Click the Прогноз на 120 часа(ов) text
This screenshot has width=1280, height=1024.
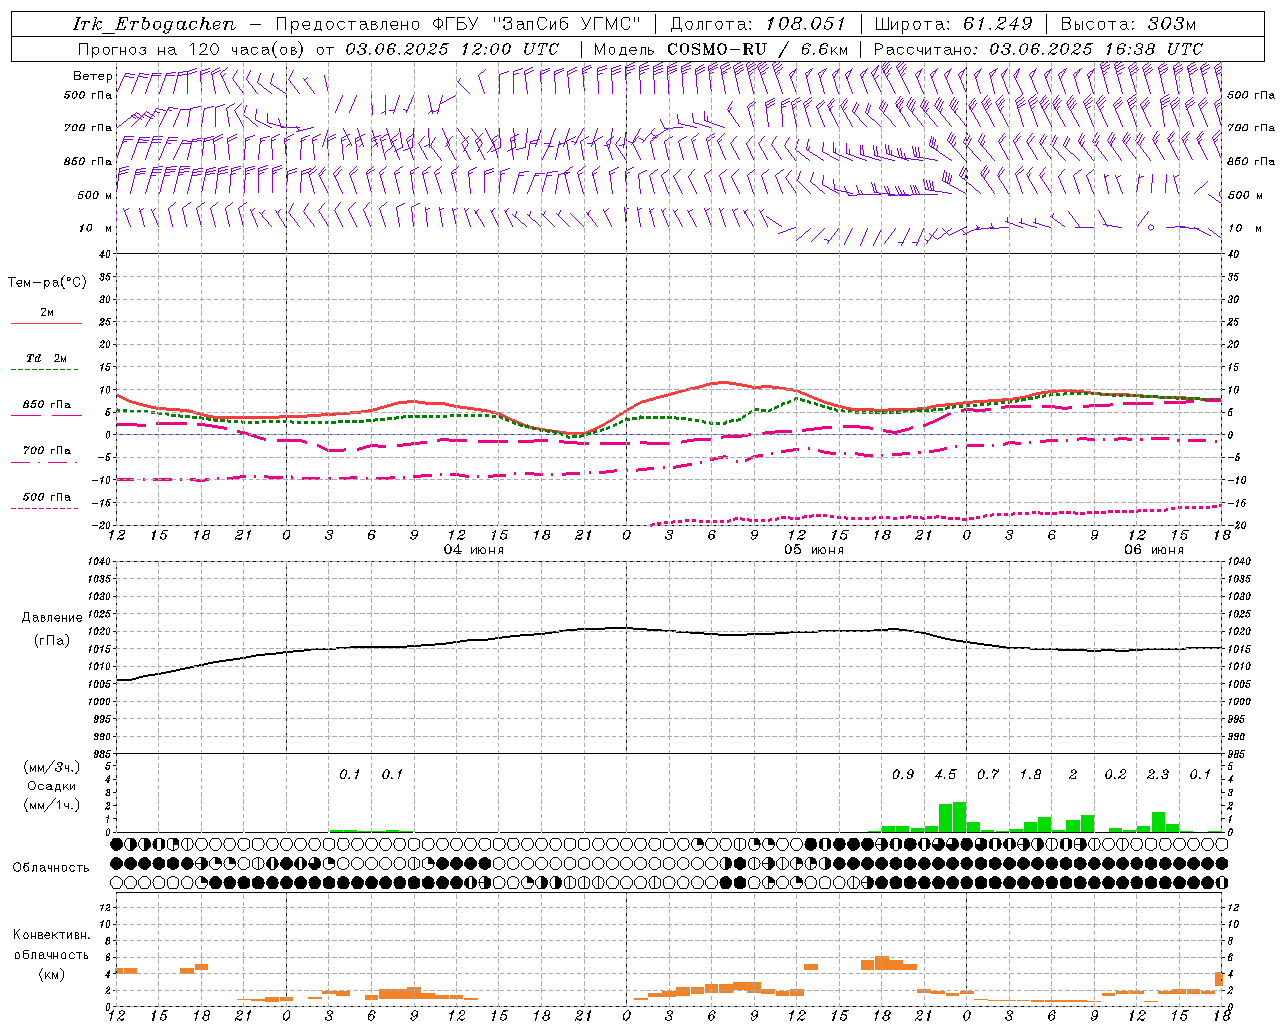[x=192, y=49]
